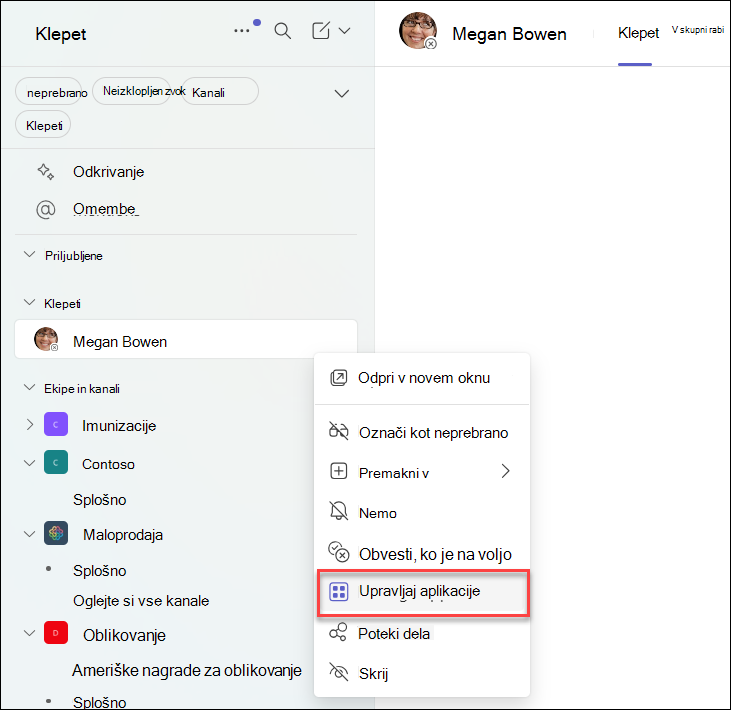The image size is (731, 710).
Task: Collapse the Oblikovanje team
Action: pyautogui.click(x=29, y=633)
